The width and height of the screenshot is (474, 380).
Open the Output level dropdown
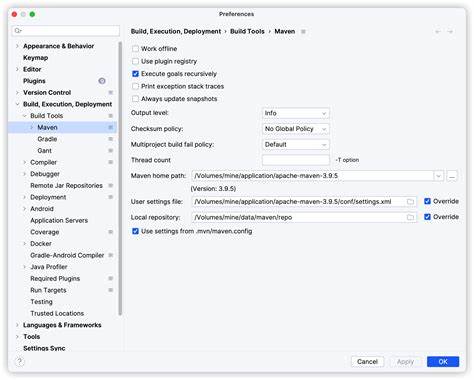pyautogui.click(x=296, y=113)
